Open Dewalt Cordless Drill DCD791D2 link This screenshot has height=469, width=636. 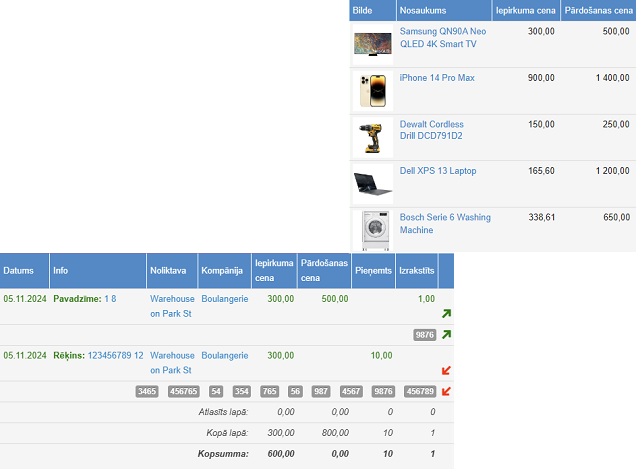(432, 130)
